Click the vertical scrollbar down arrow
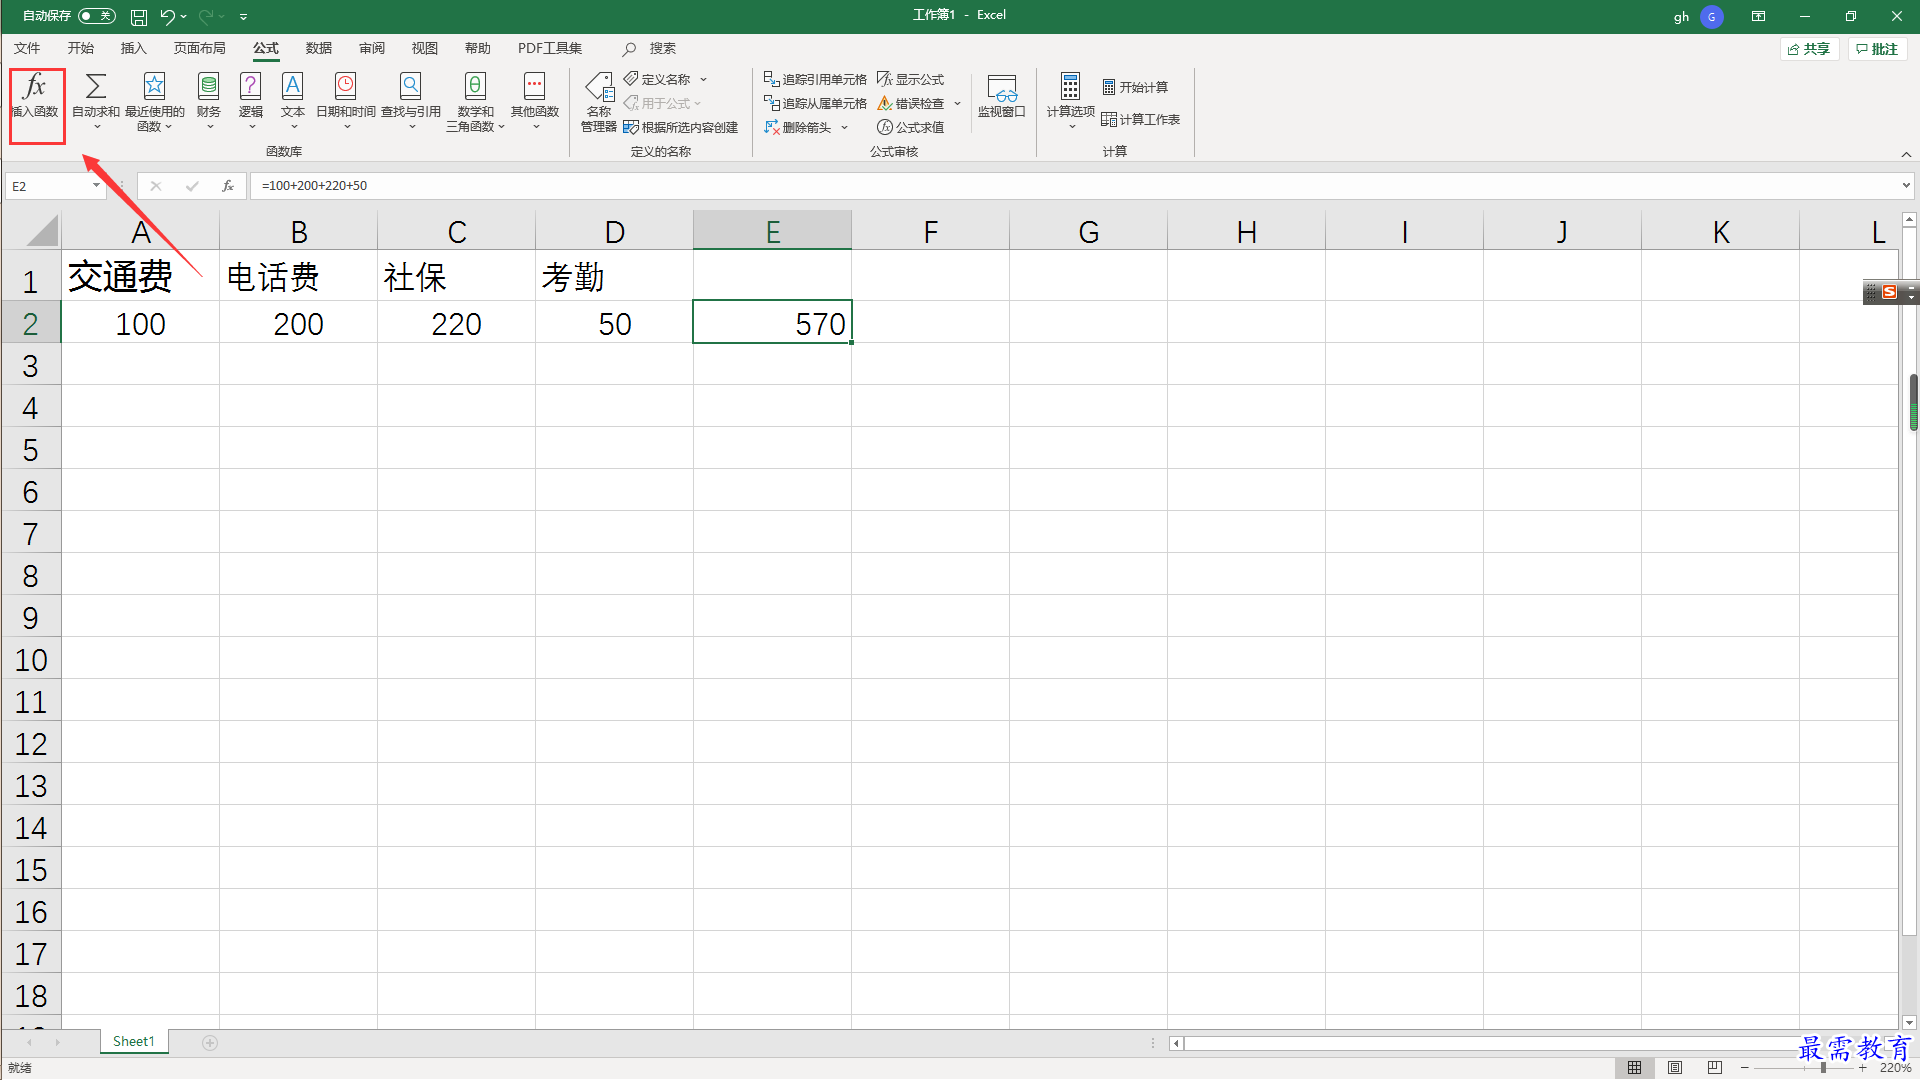 click(1909, 1023)
